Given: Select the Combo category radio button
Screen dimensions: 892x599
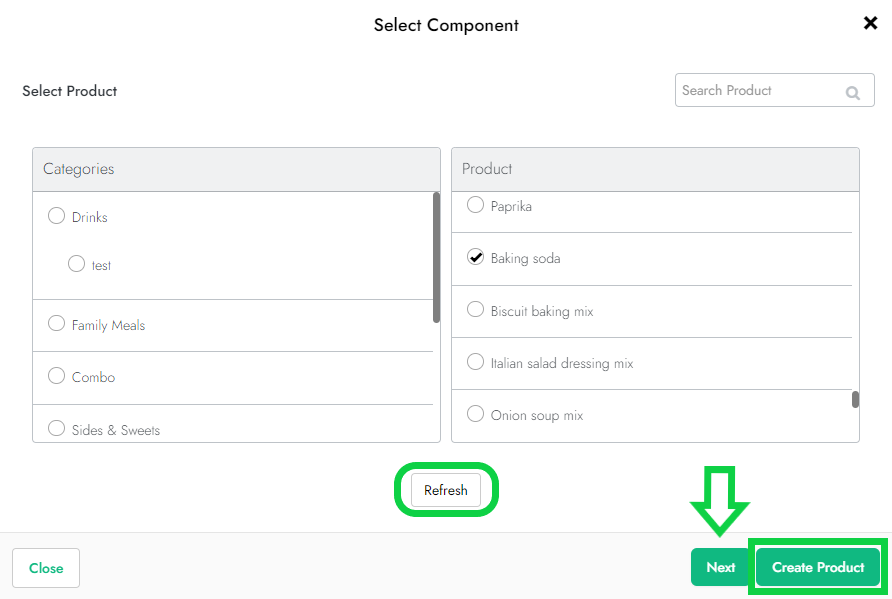Looking at the screenshot, I should [x=57, y=376].
